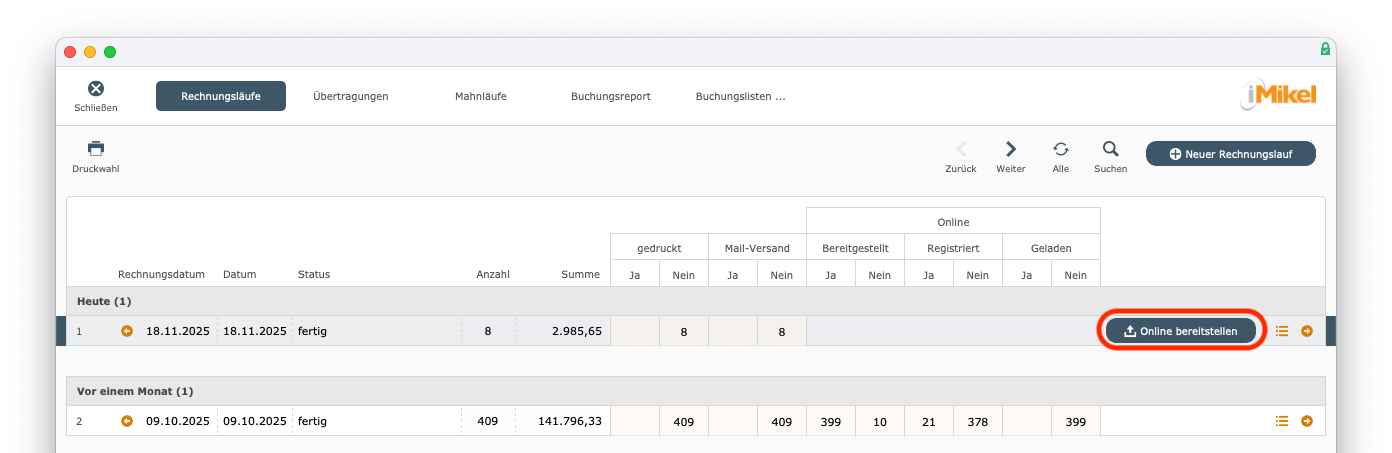This screenshot has width=1392, height=453.
Task: Open list icon for 18.11.2025 row
Action: click(x=1282, y=331)
